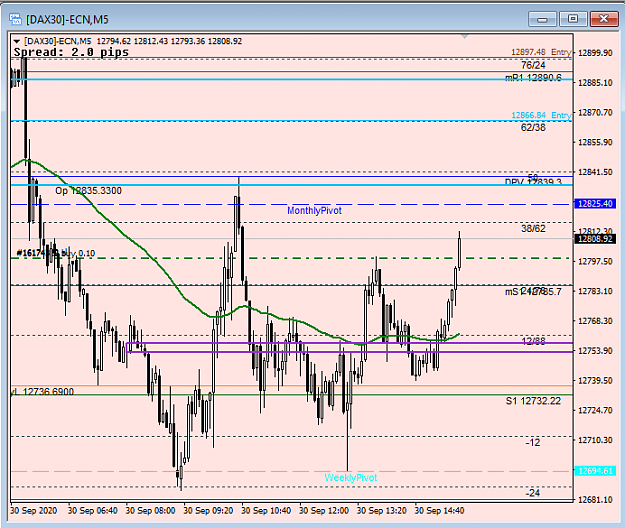This screenshot has width=625, height=528.
Task: Click the 12841.50 price scale value
Action: pyautogui.click(x=596, y=172)
